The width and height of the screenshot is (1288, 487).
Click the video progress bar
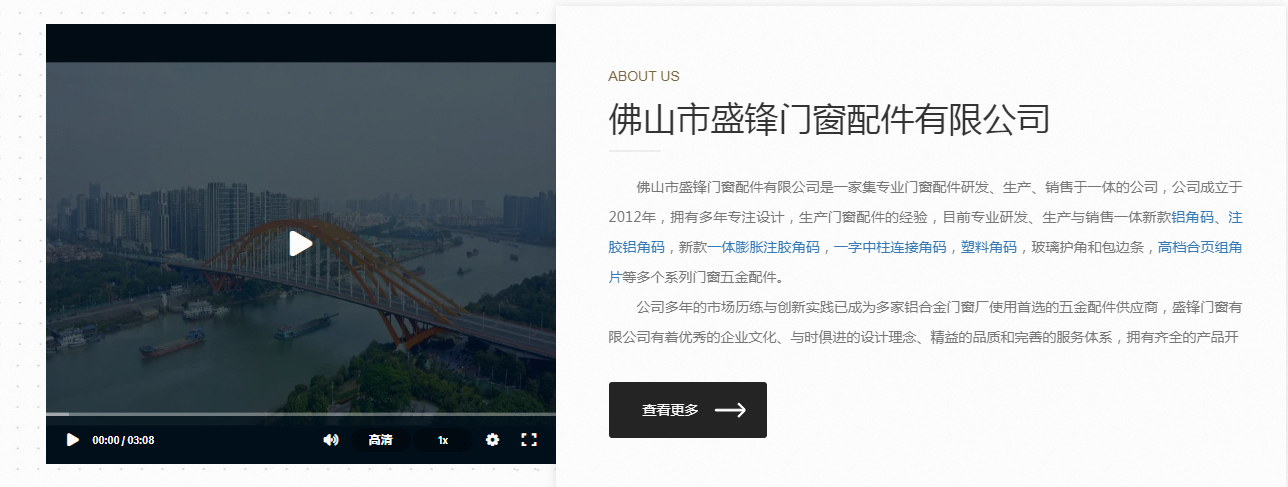coord(301,414)
